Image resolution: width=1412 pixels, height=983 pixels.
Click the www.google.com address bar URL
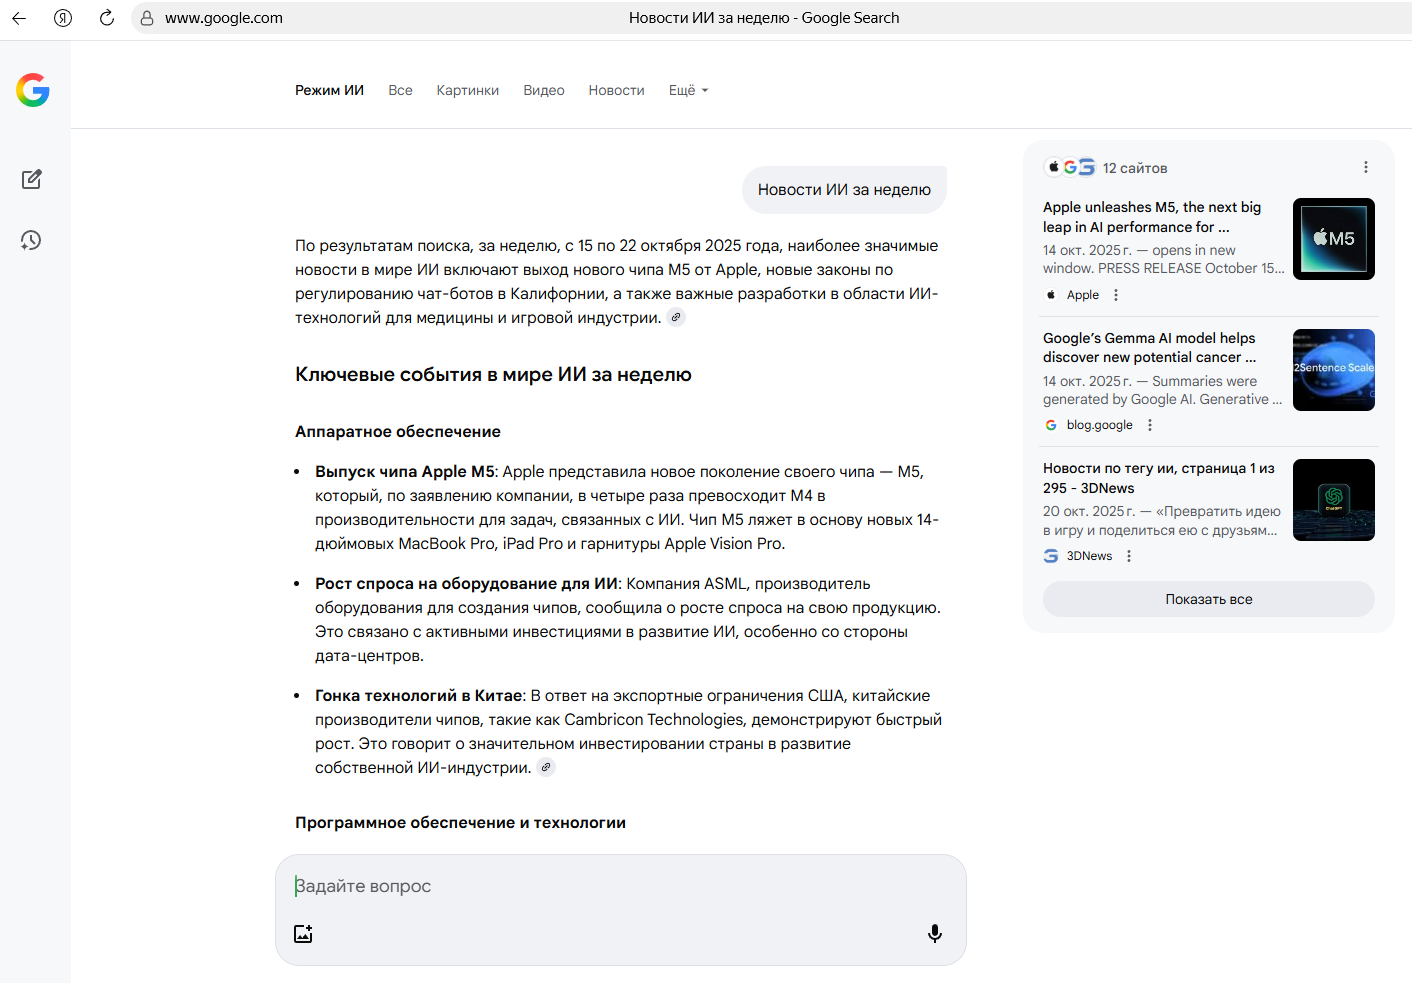[224, 18]
